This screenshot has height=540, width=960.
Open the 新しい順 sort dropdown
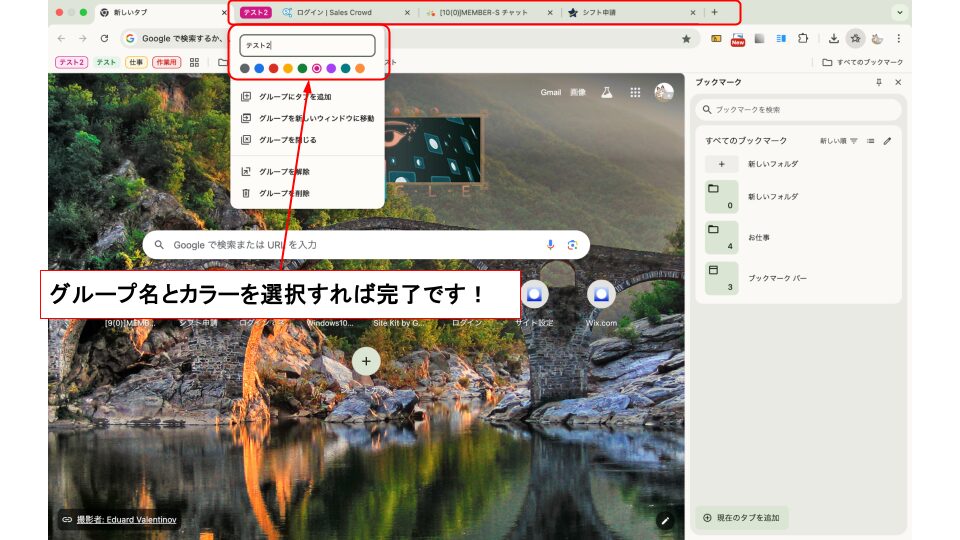pyautogui.click(x=838, y=141)
